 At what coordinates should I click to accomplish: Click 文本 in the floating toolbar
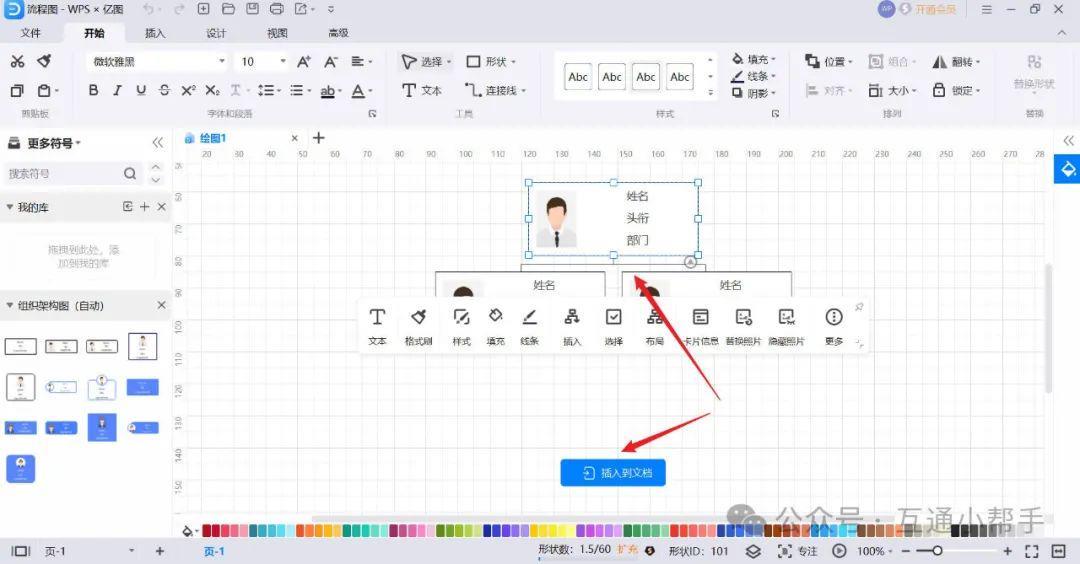click(x=377, y=326)
